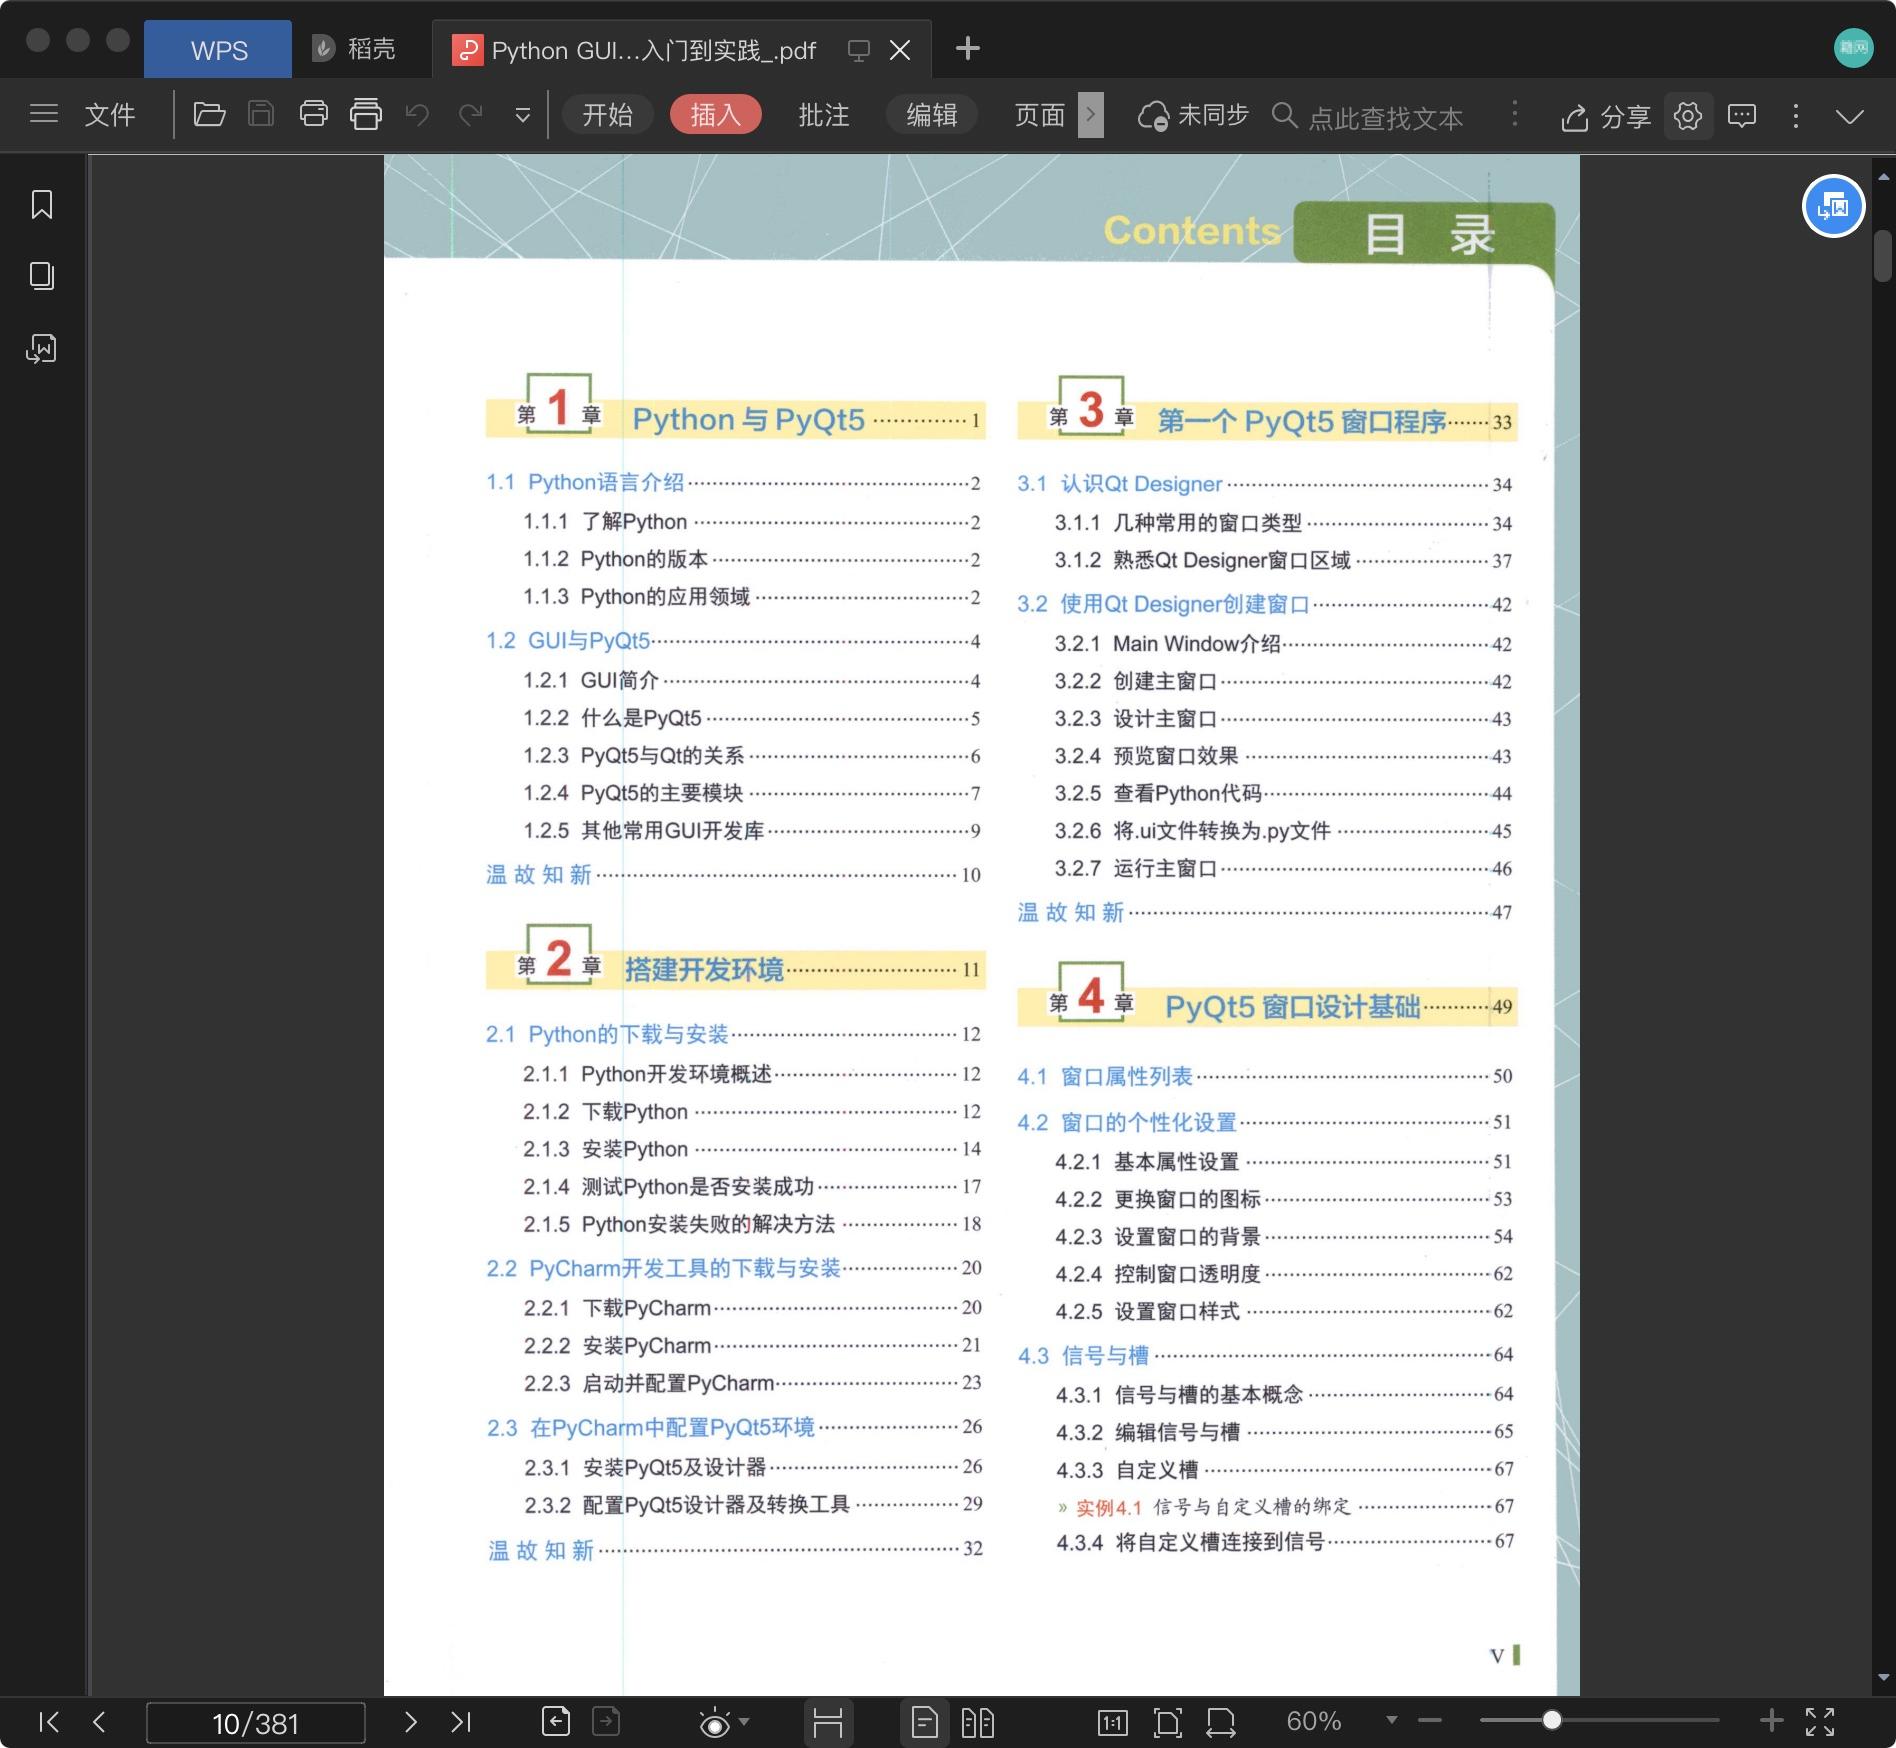Expand the eye protection mode dropdown
The width and height of the screenshot is (1896, 1748).
tap(744, 1722)
